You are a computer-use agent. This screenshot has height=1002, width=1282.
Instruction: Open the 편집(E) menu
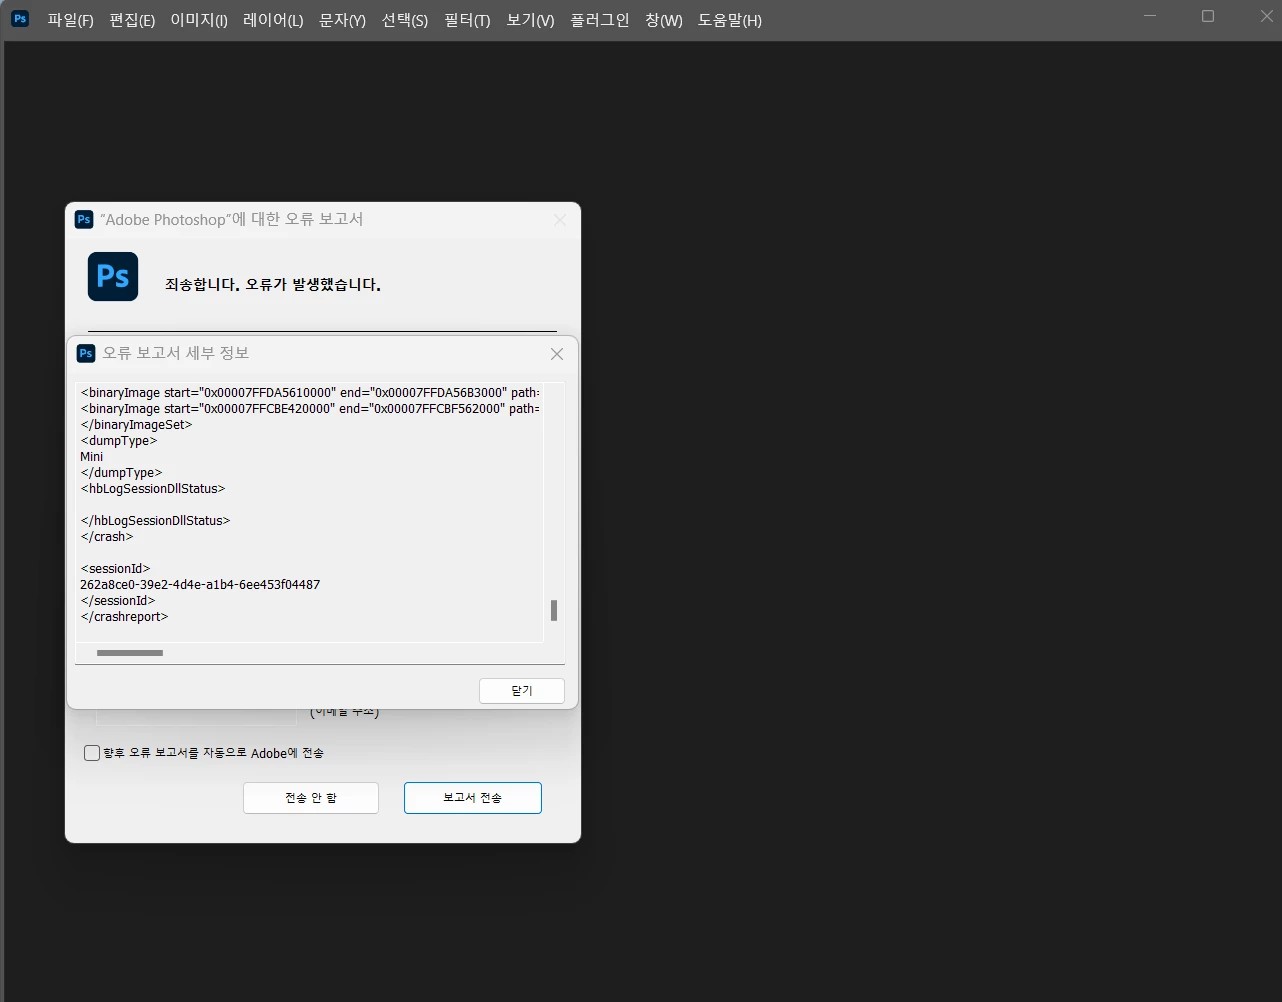click(x=132, y=20)
